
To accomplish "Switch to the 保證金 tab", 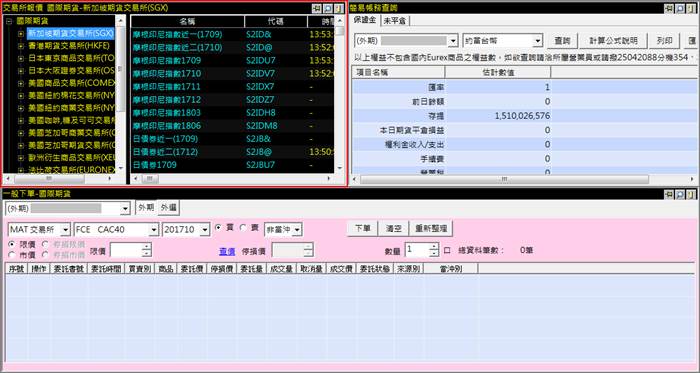I will click(x=364, y=20).
